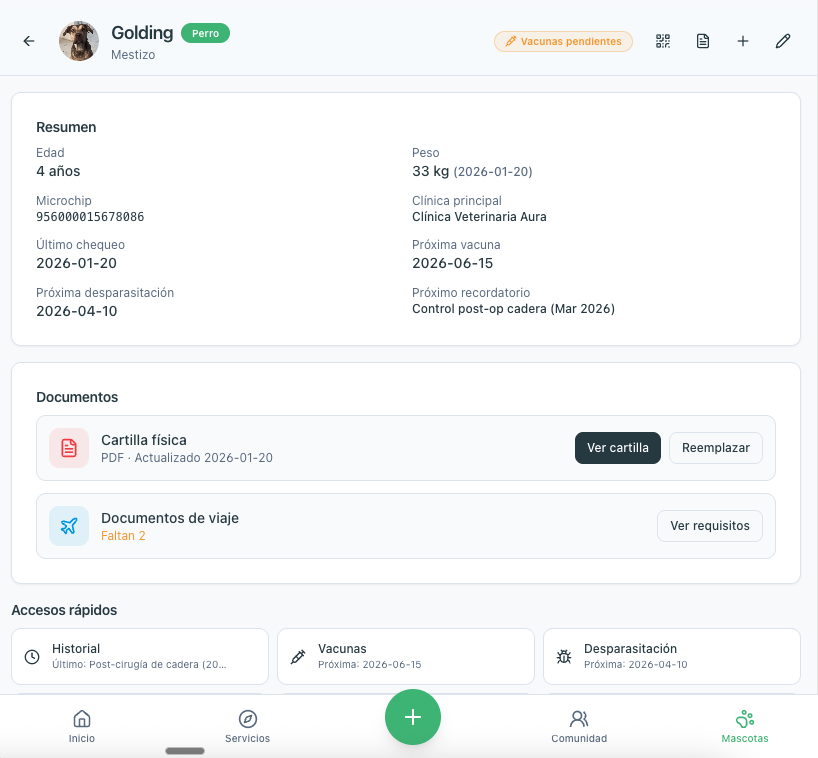Select the syringe icon on the Vacunas card
The width and height of the screenshot is (818, 758).
pyautogui.click(x=297, y=656)
